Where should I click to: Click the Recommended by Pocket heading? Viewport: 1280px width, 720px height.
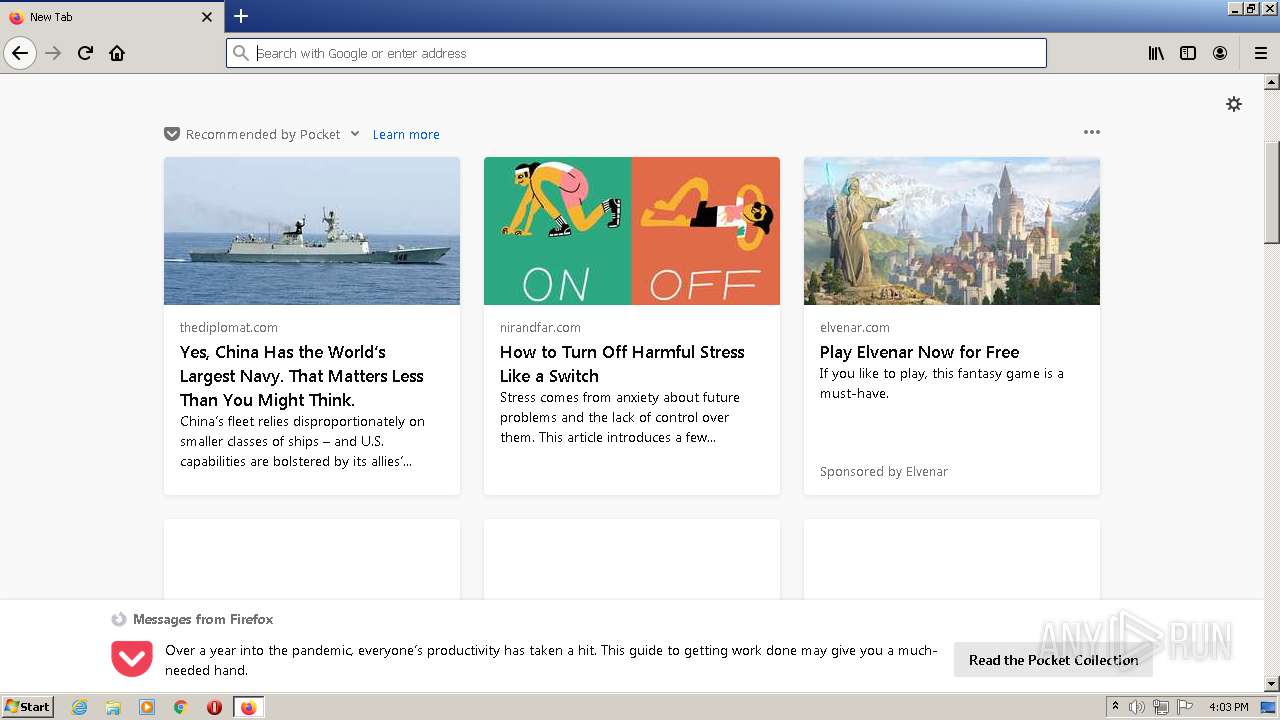(263, 134)
